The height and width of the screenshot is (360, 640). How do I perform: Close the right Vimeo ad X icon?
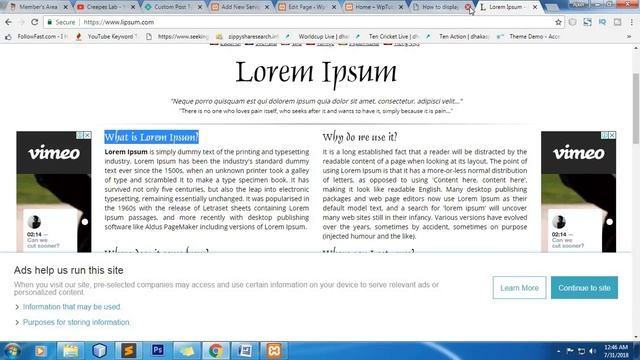pos(612,135)
